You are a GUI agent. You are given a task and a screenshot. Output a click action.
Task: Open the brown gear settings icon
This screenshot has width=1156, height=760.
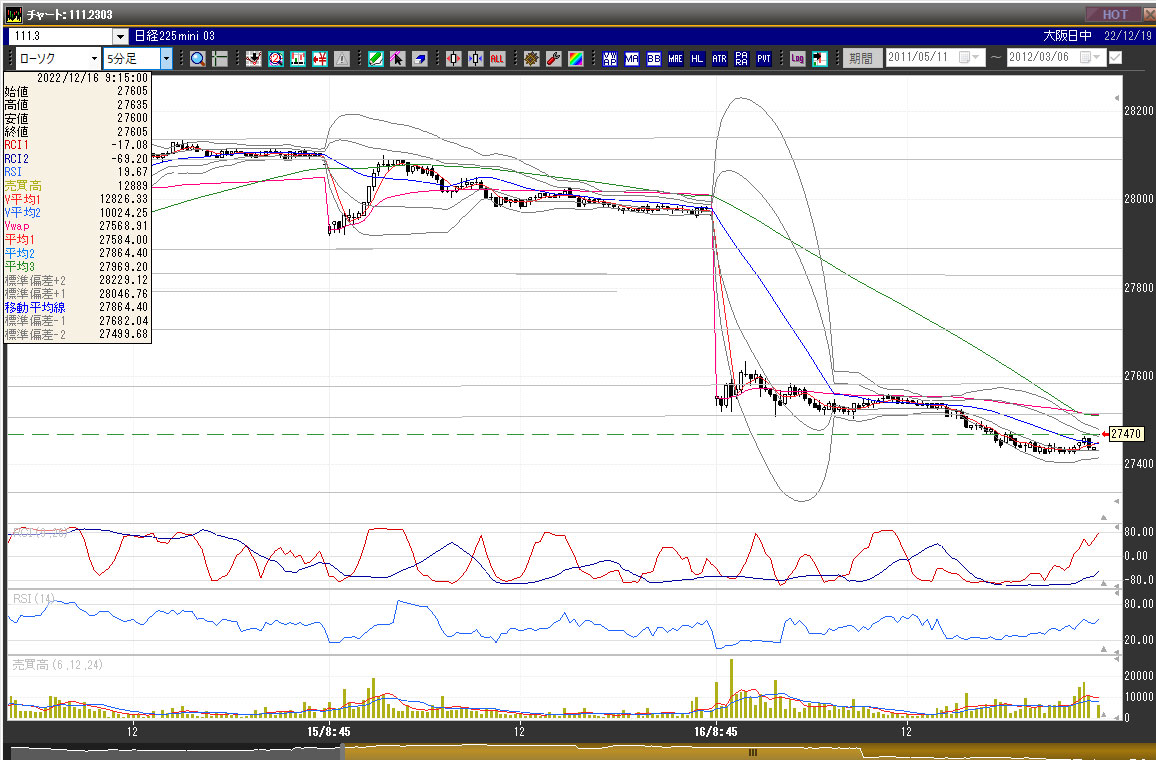[x=532, y=59]
